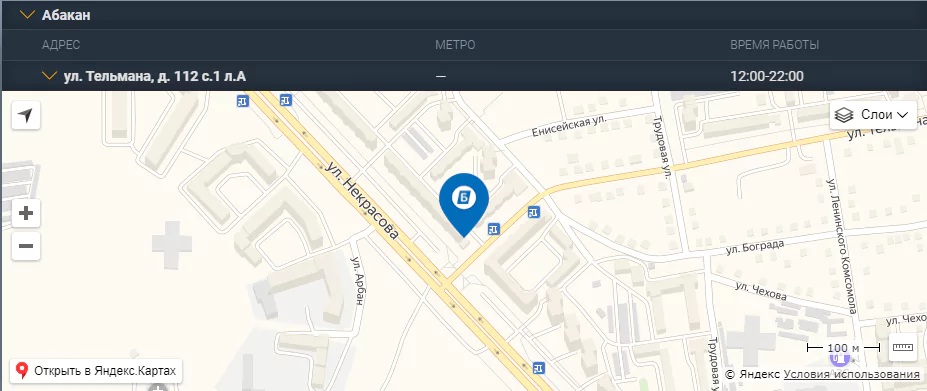The width and height of the screenshot is (927, 391).
Task: Zoom out with the minus button
Action: coord(25,245)
